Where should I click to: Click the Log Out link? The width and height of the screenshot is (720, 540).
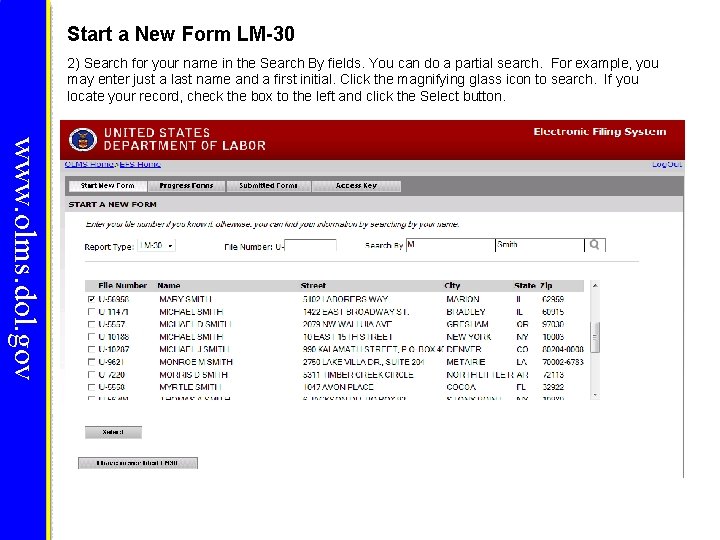coord(667,164)
